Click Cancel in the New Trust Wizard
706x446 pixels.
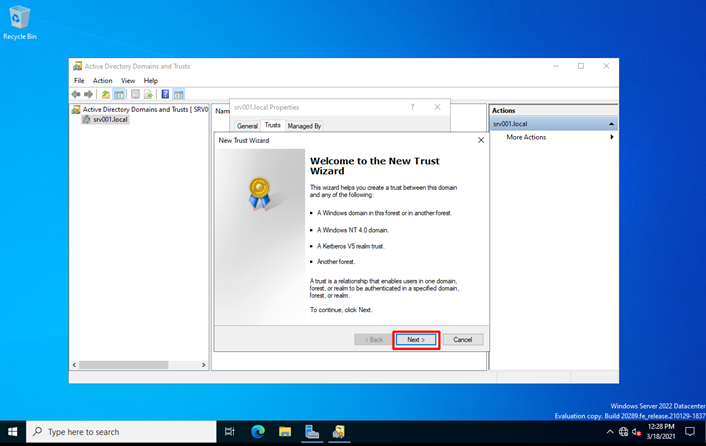point(463,340)
